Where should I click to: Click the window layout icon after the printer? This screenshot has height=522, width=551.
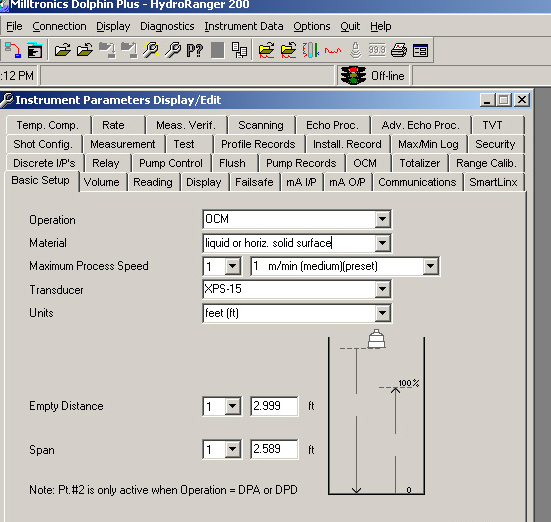[x=420, y=50]
